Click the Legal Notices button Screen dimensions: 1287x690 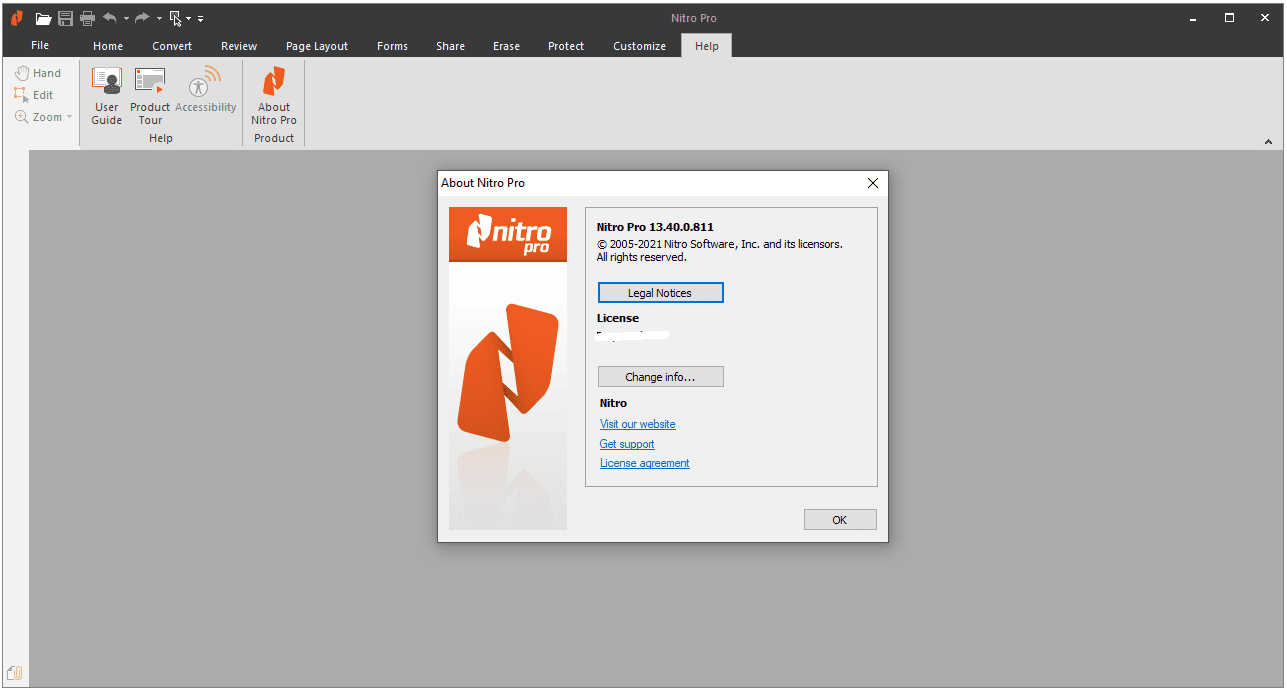(x=660, y=293)
